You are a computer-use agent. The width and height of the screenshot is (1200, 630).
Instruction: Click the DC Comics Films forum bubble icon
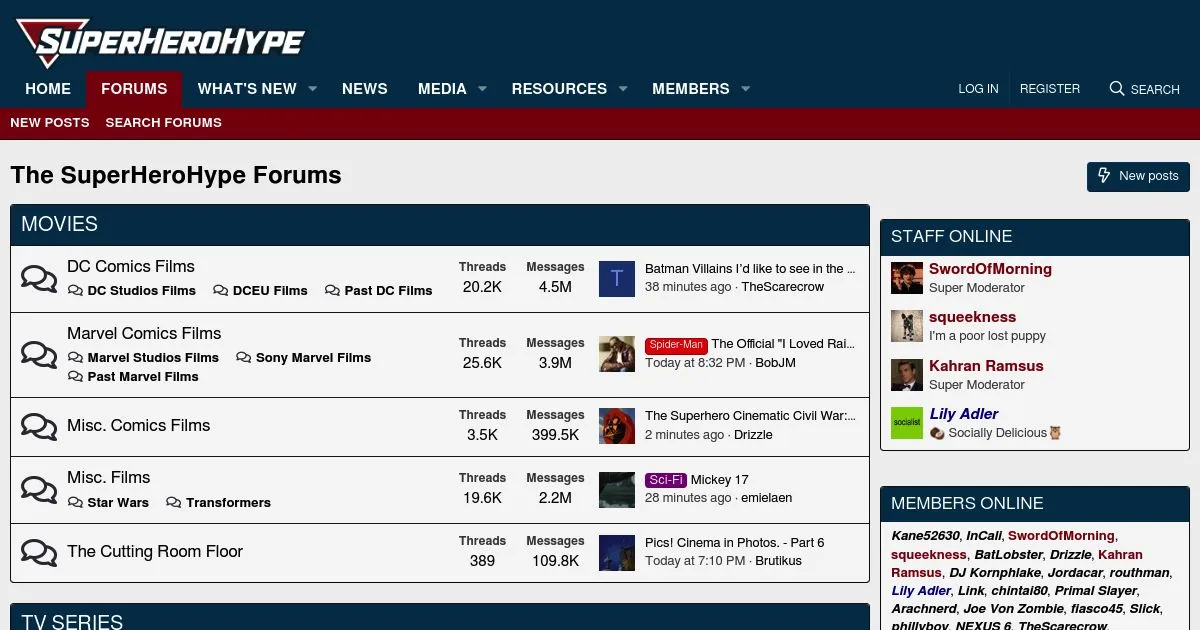click(x=39, y=279)
